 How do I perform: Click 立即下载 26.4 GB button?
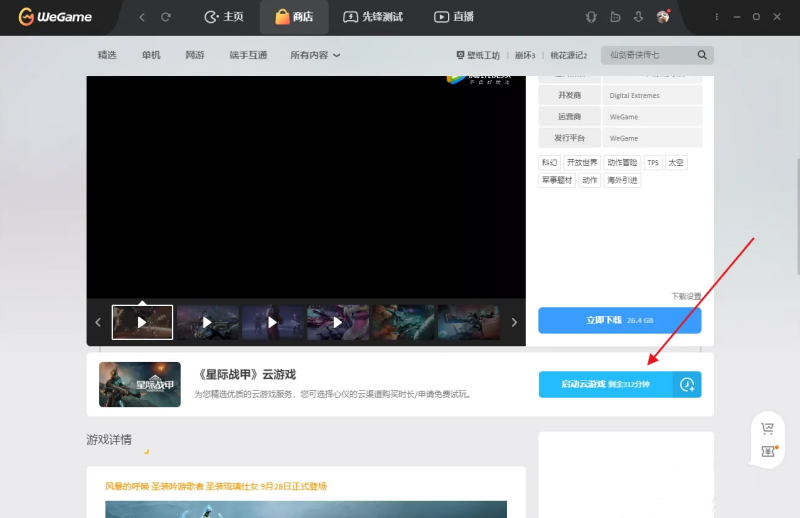coord(619,320)
